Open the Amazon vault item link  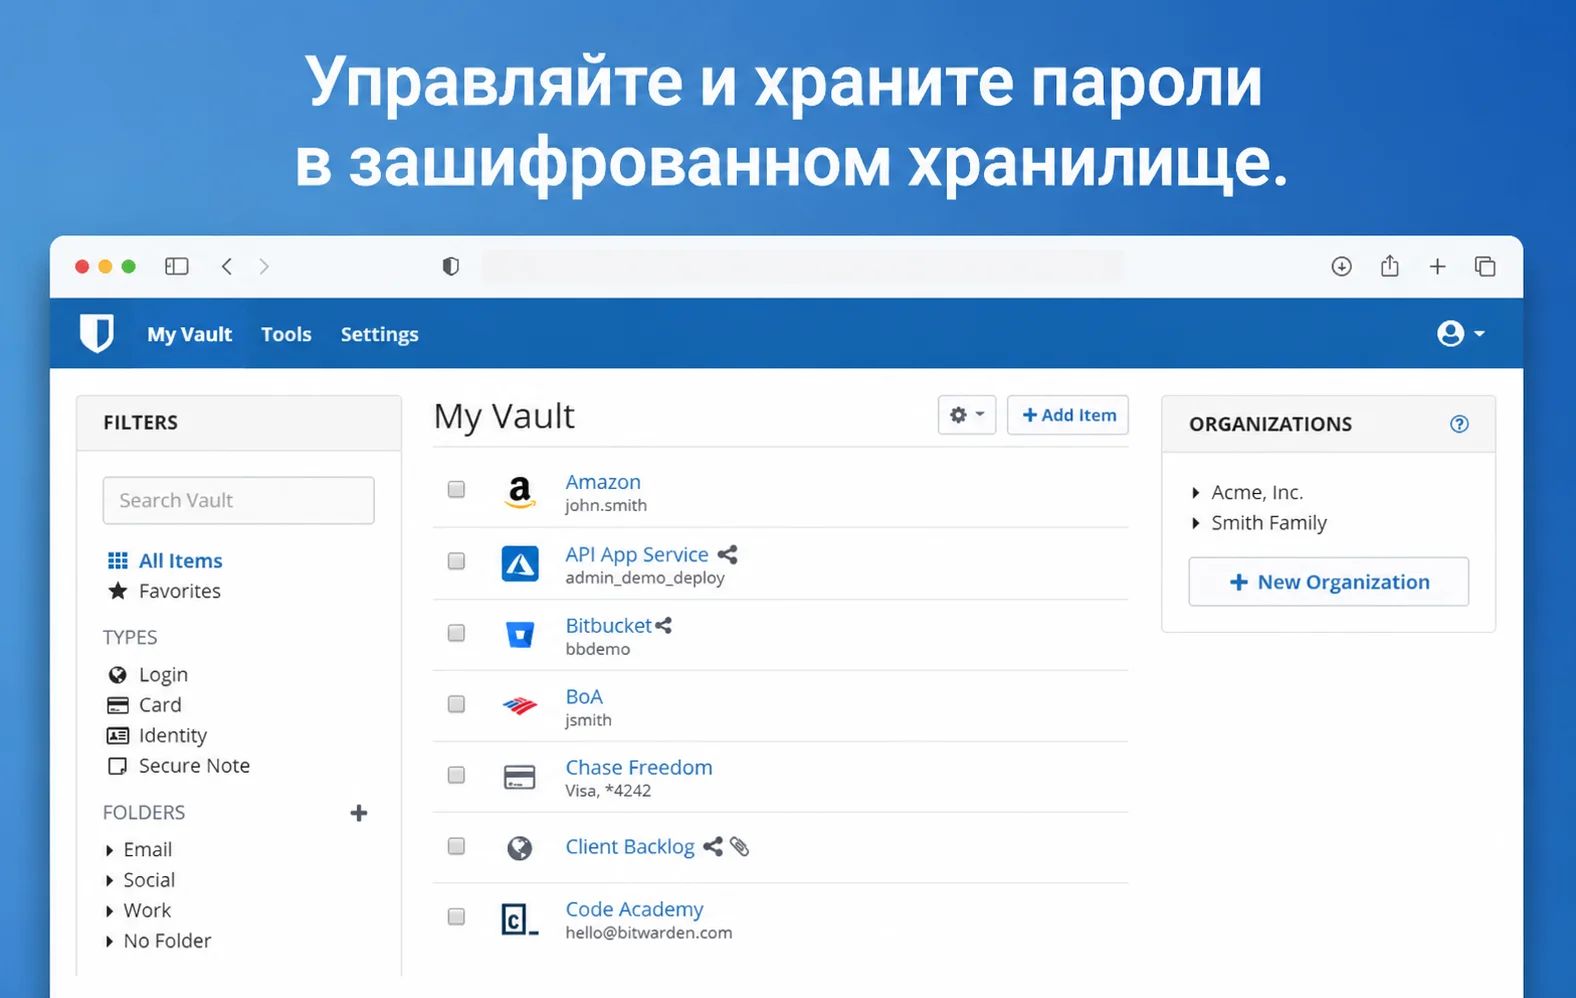click(603, 482)
